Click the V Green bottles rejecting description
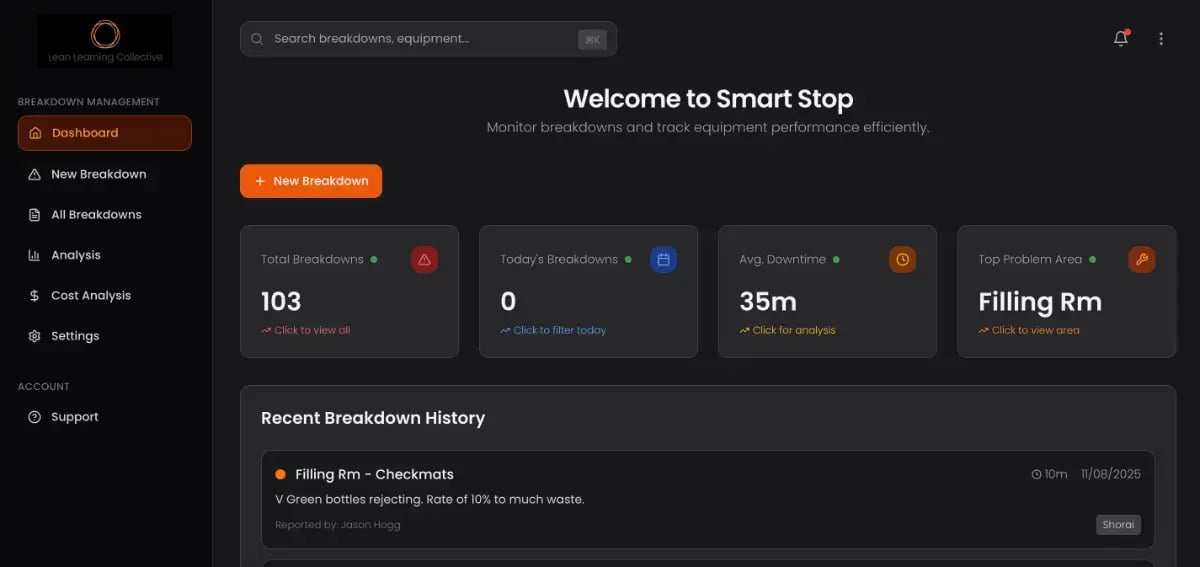Screen dimensions: 1200x567 pos(430,499)
